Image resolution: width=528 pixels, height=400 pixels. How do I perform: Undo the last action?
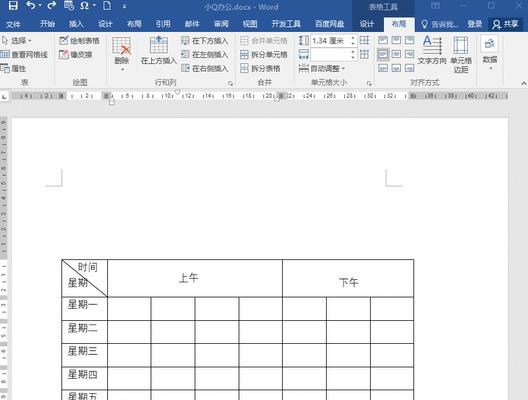(31, 5)
